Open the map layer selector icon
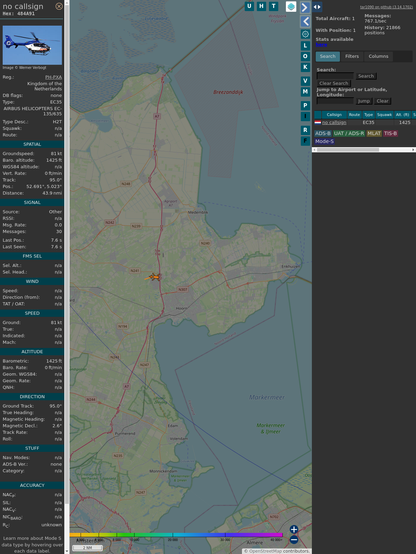This screenshot has width=416, height=554. coord(291,6)
